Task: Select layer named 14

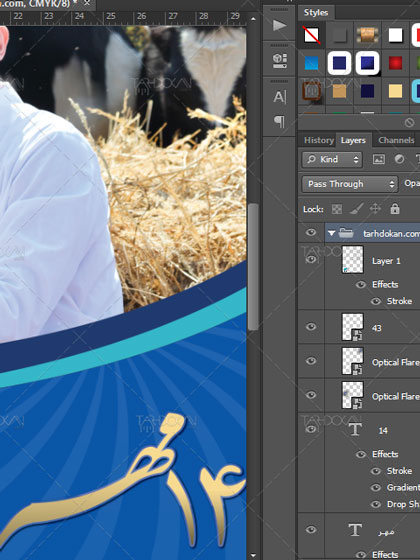Action: coord(383,431)
